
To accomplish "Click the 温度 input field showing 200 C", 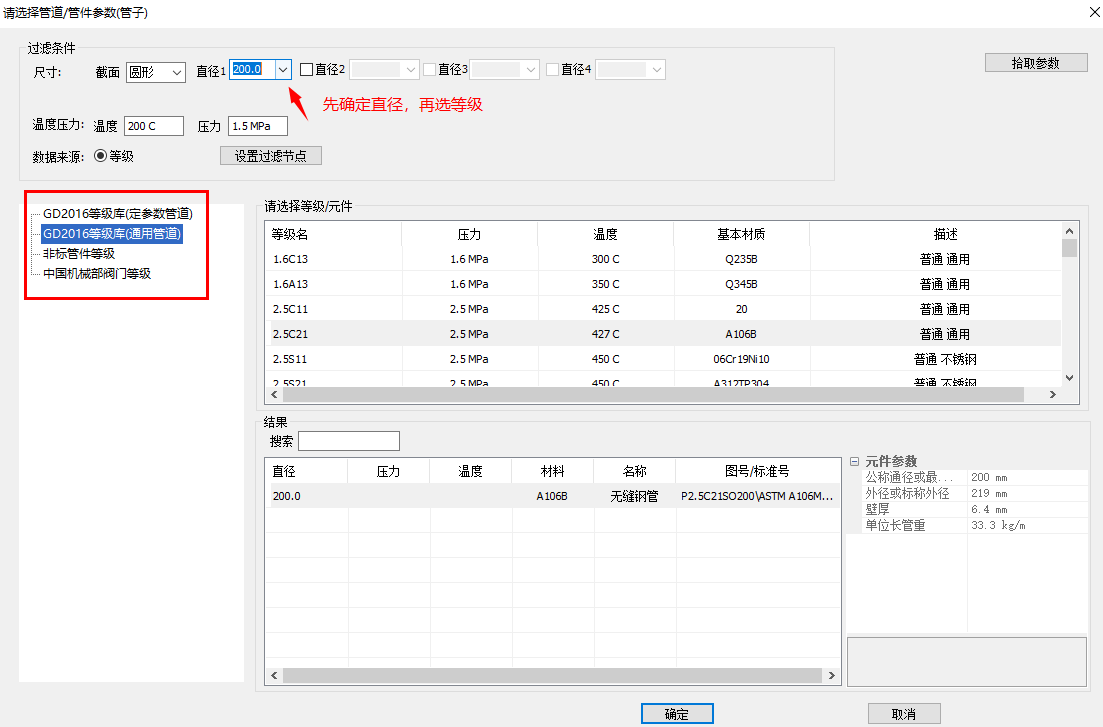I will coord(153,126).
